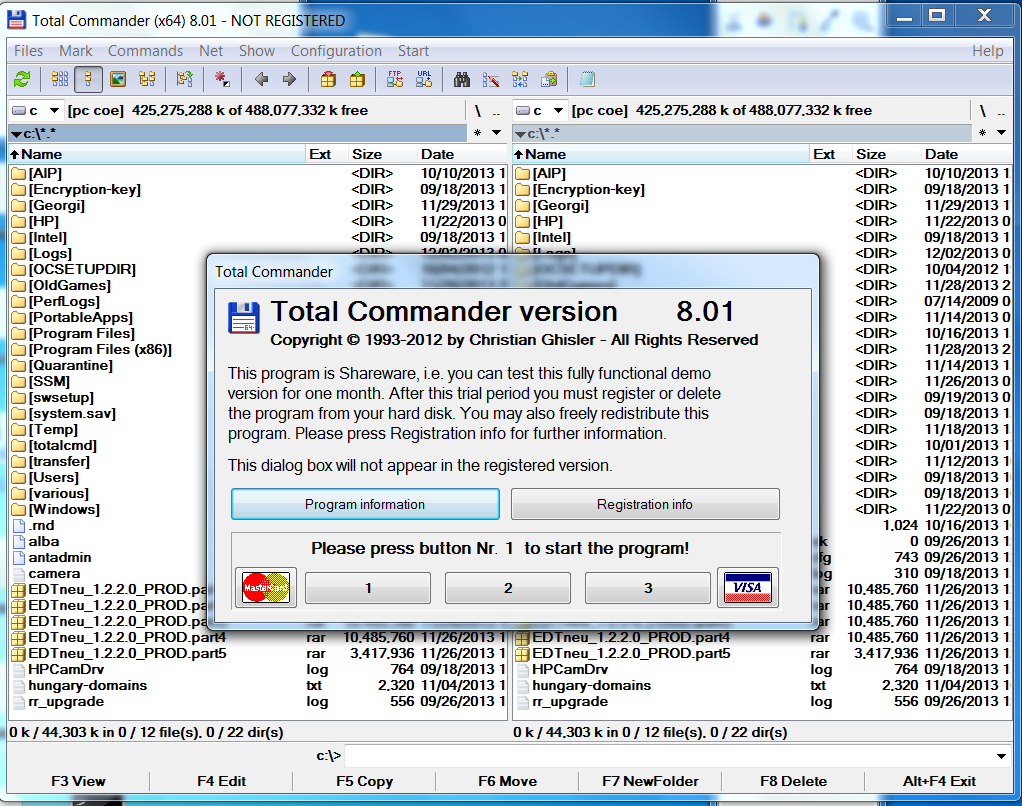Select hungary-domains file in left panel
Screen dimensions: 1022x806
87,685
